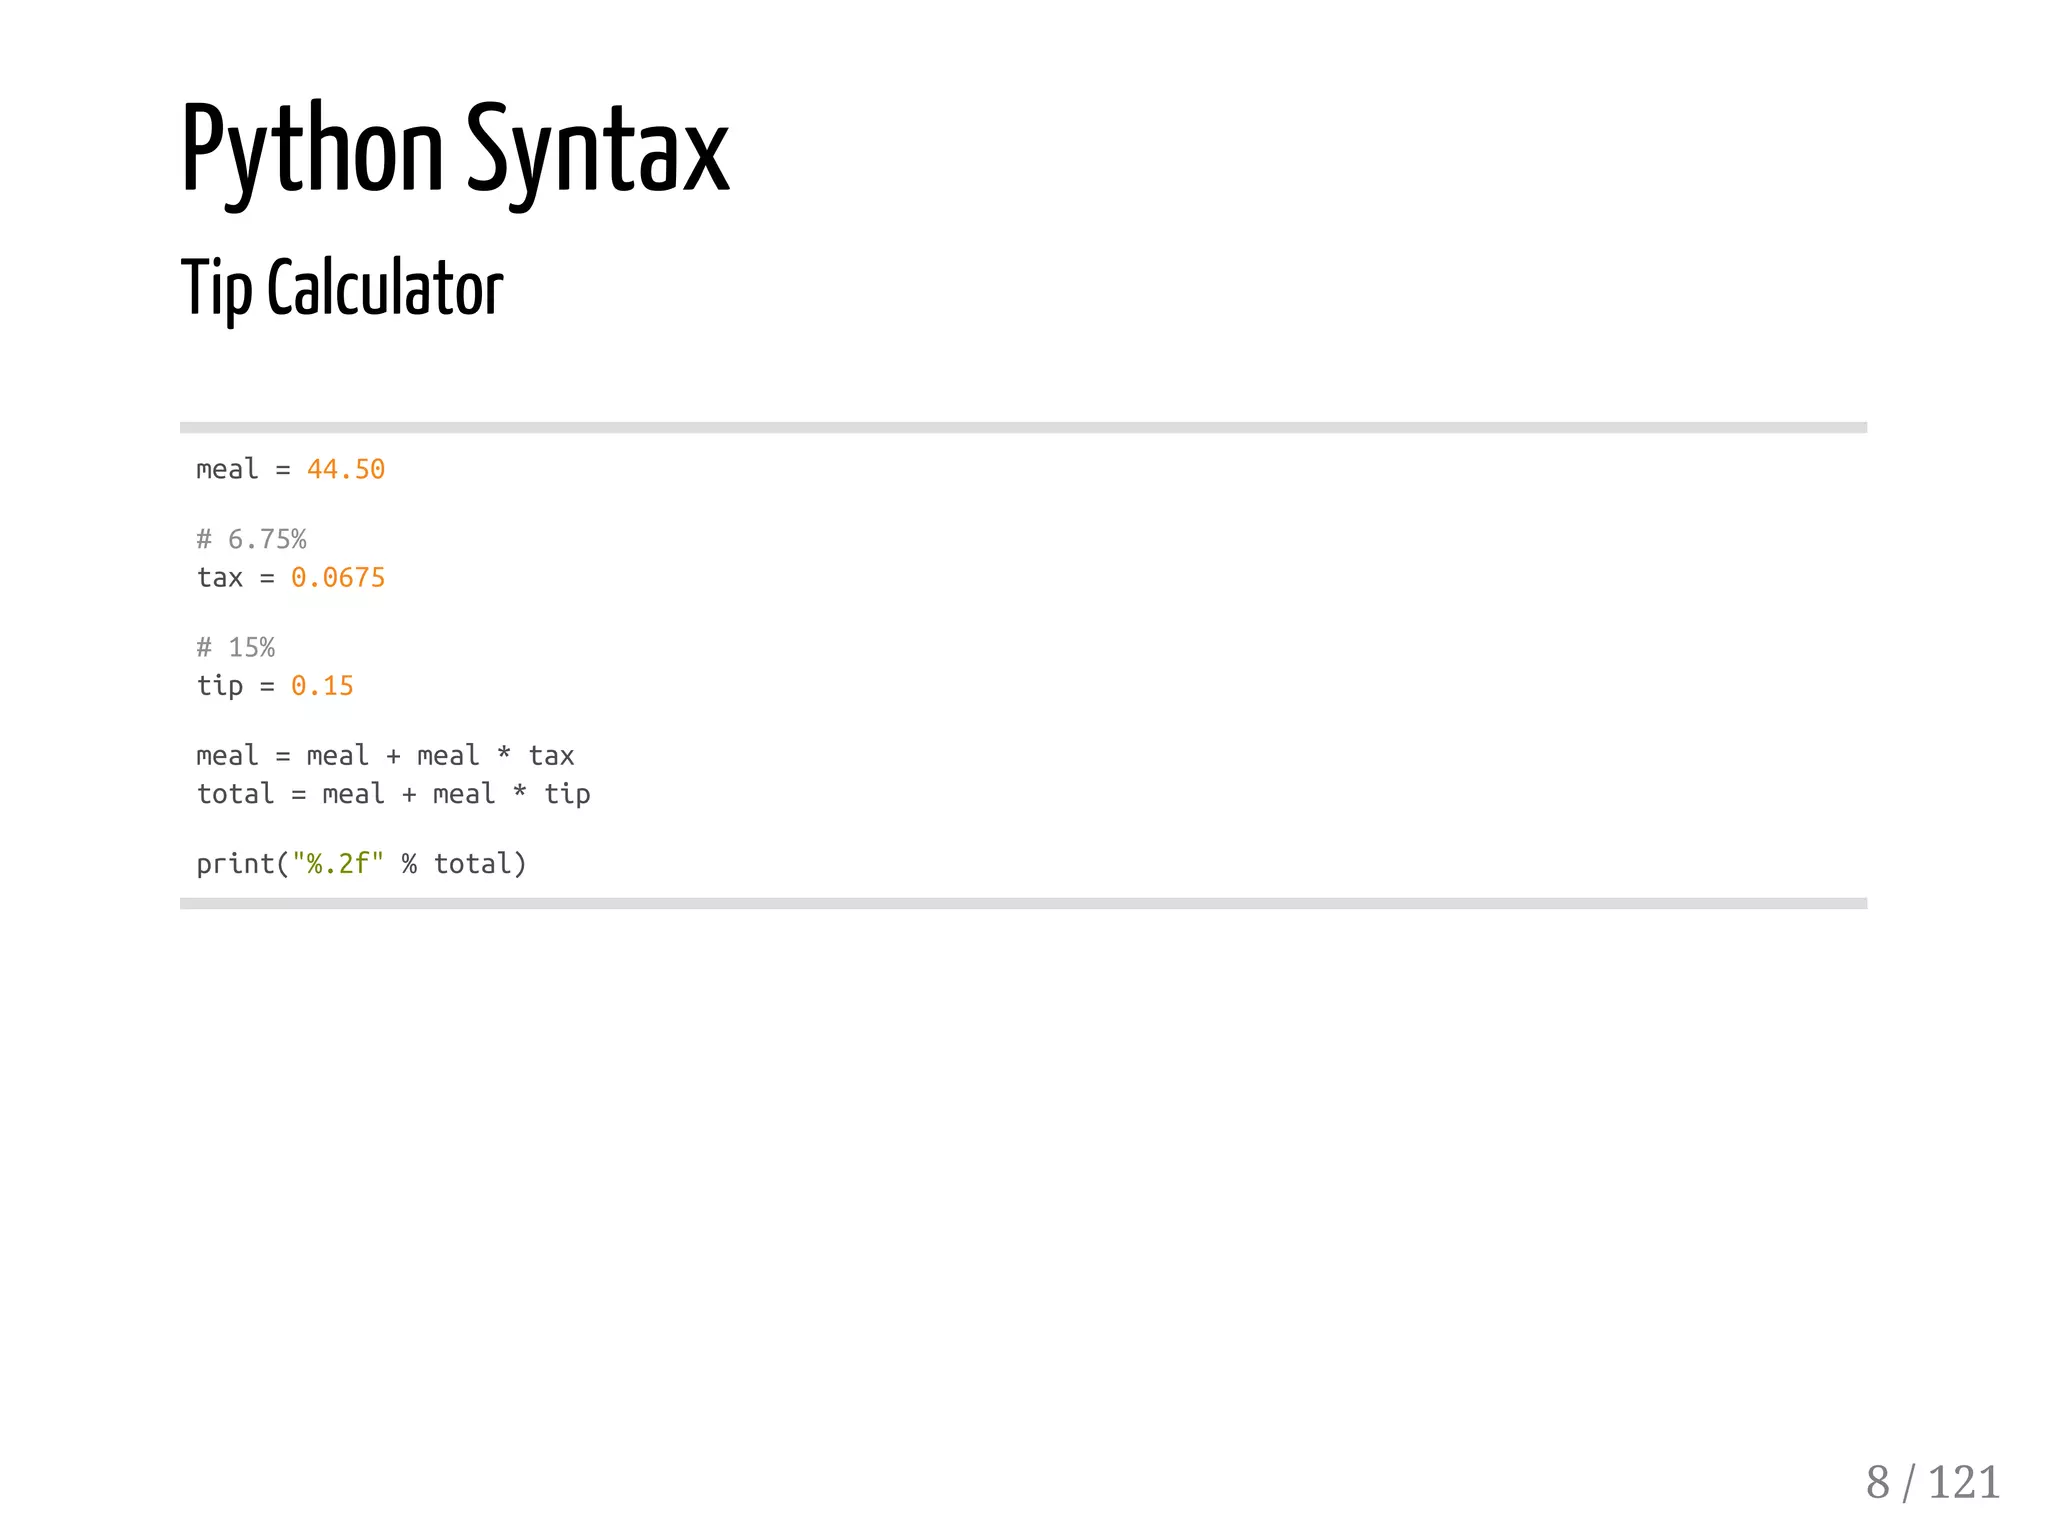Click the "Python Syntax" slide title
This screenshot has width=2048, height=1537.
455,152
